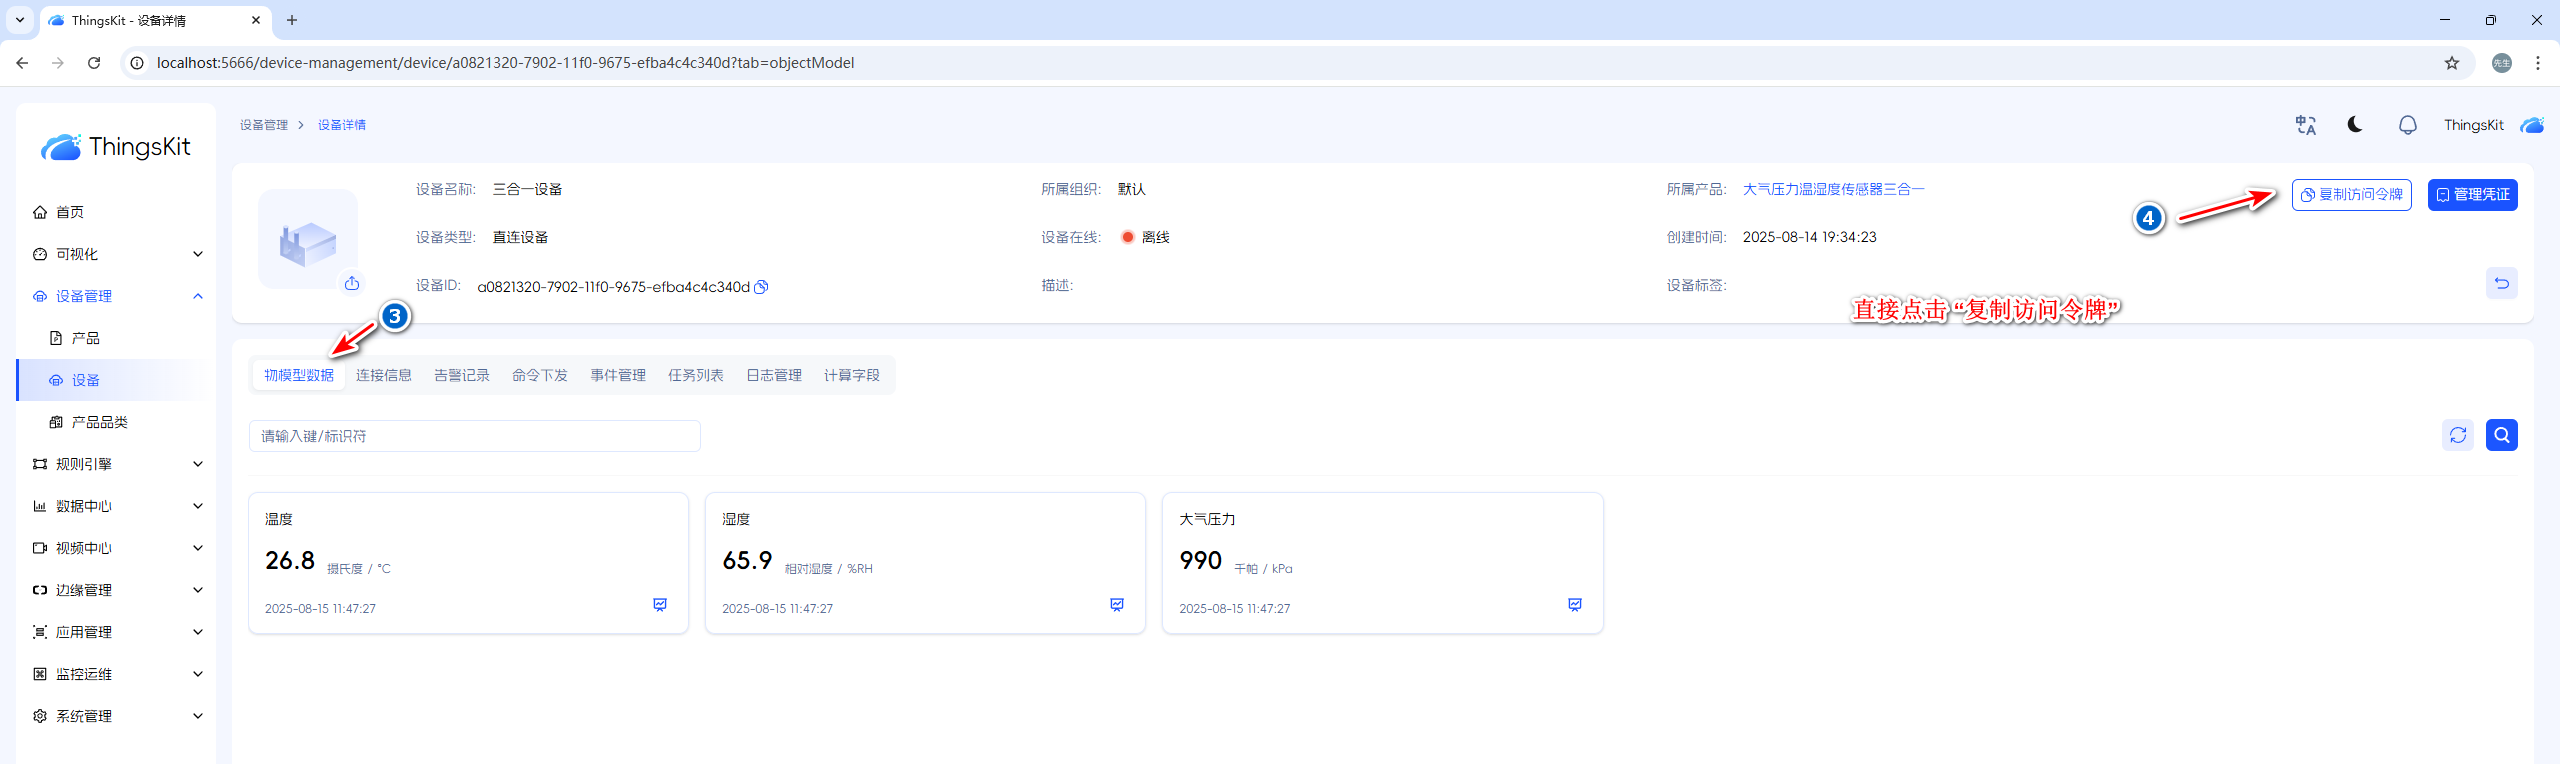Open the notification bell
This screenshot has width=2560, height=764.
(2407, 125)
